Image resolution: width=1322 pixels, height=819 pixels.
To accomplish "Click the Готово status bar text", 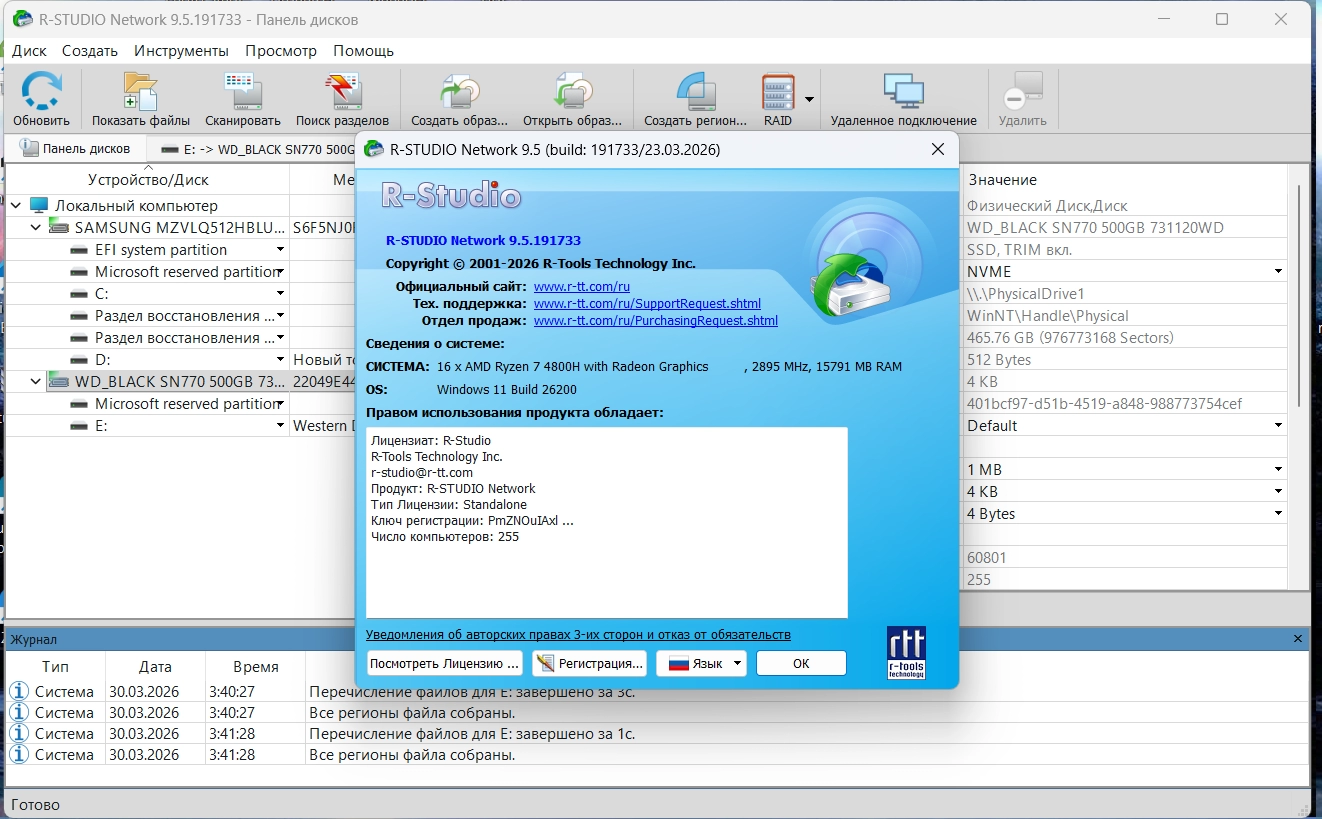I will tap(35, 804).
